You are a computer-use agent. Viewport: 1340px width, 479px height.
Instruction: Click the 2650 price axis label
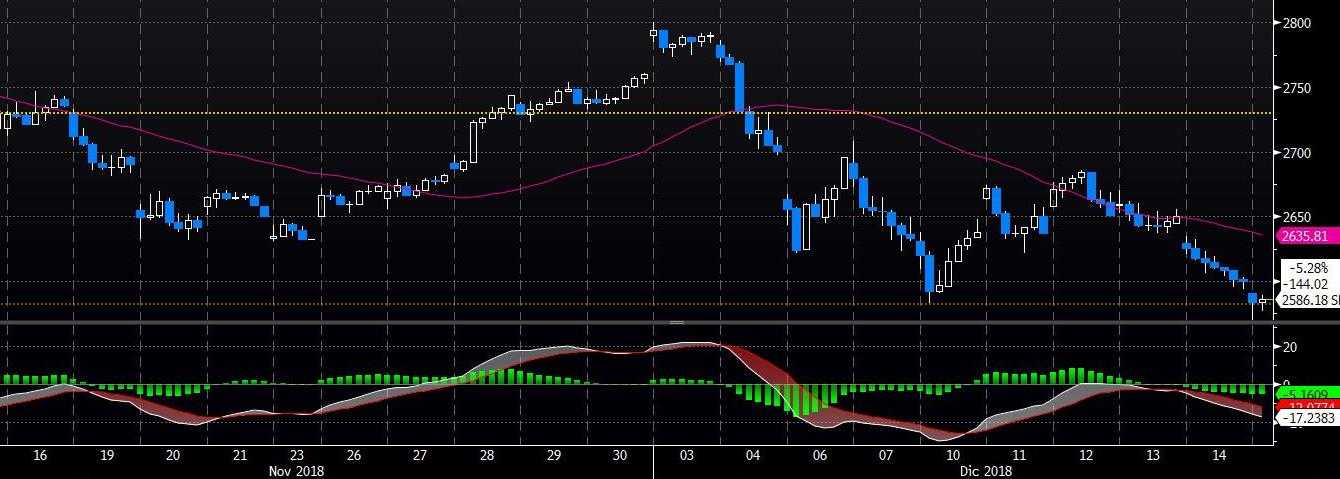[1297, 217]
